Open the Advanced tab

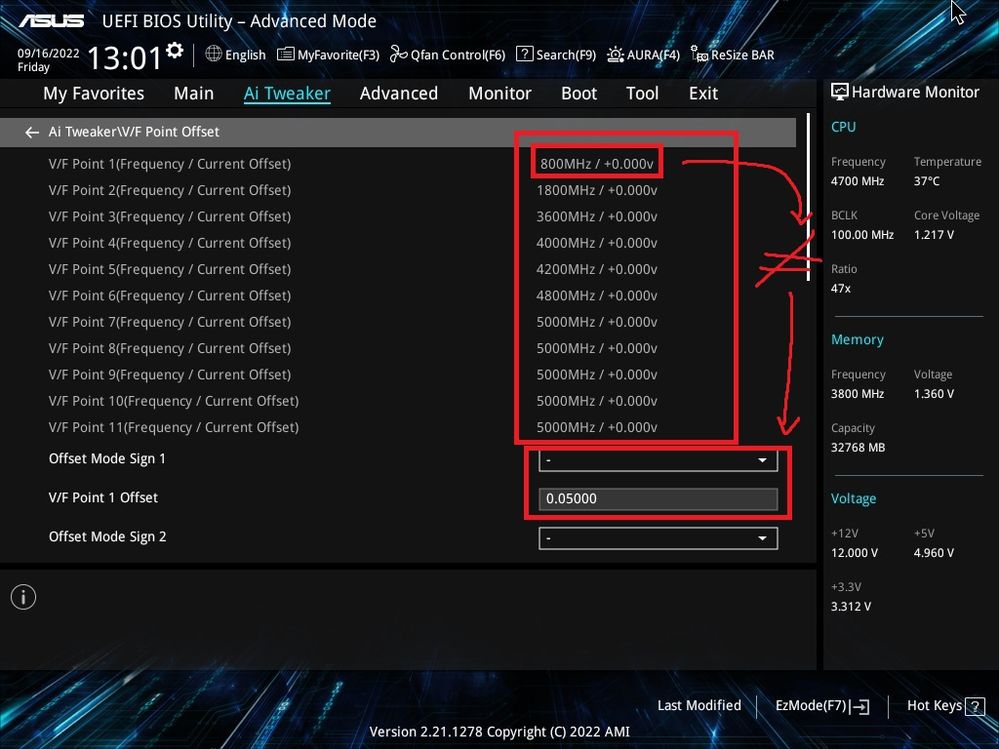tap(399, 94)
